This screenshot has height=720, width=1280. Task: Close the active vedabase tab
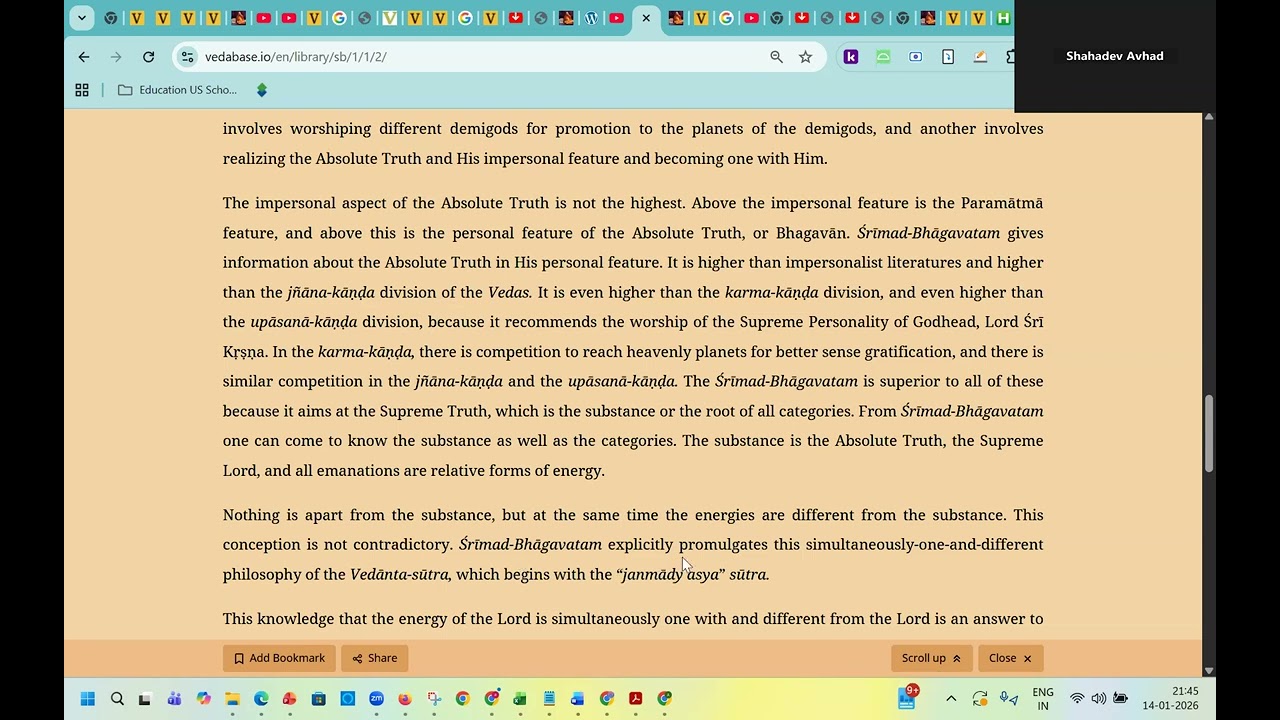646,18
